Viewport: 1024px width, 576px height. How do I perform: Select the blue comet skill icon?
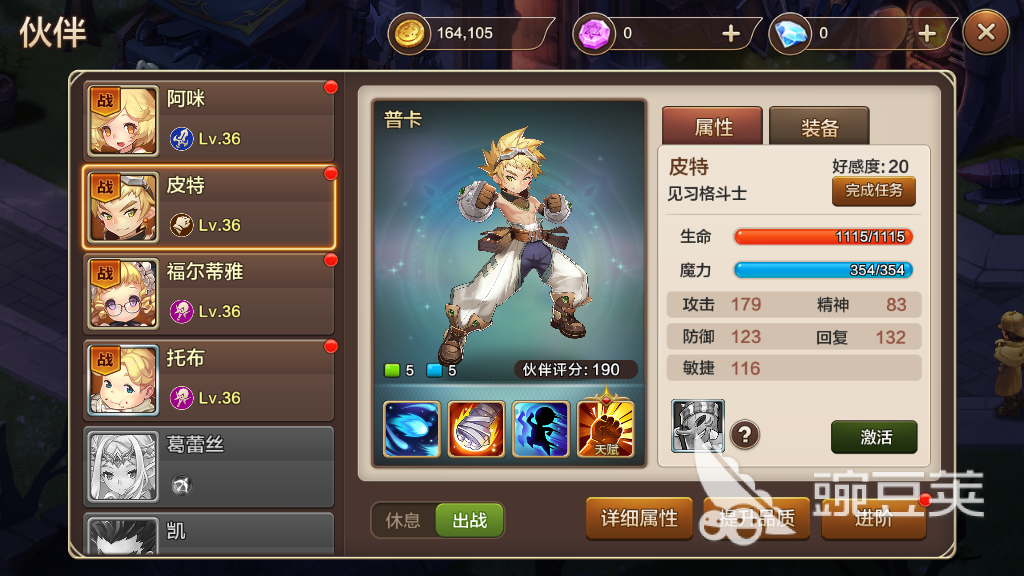point(411,429)
